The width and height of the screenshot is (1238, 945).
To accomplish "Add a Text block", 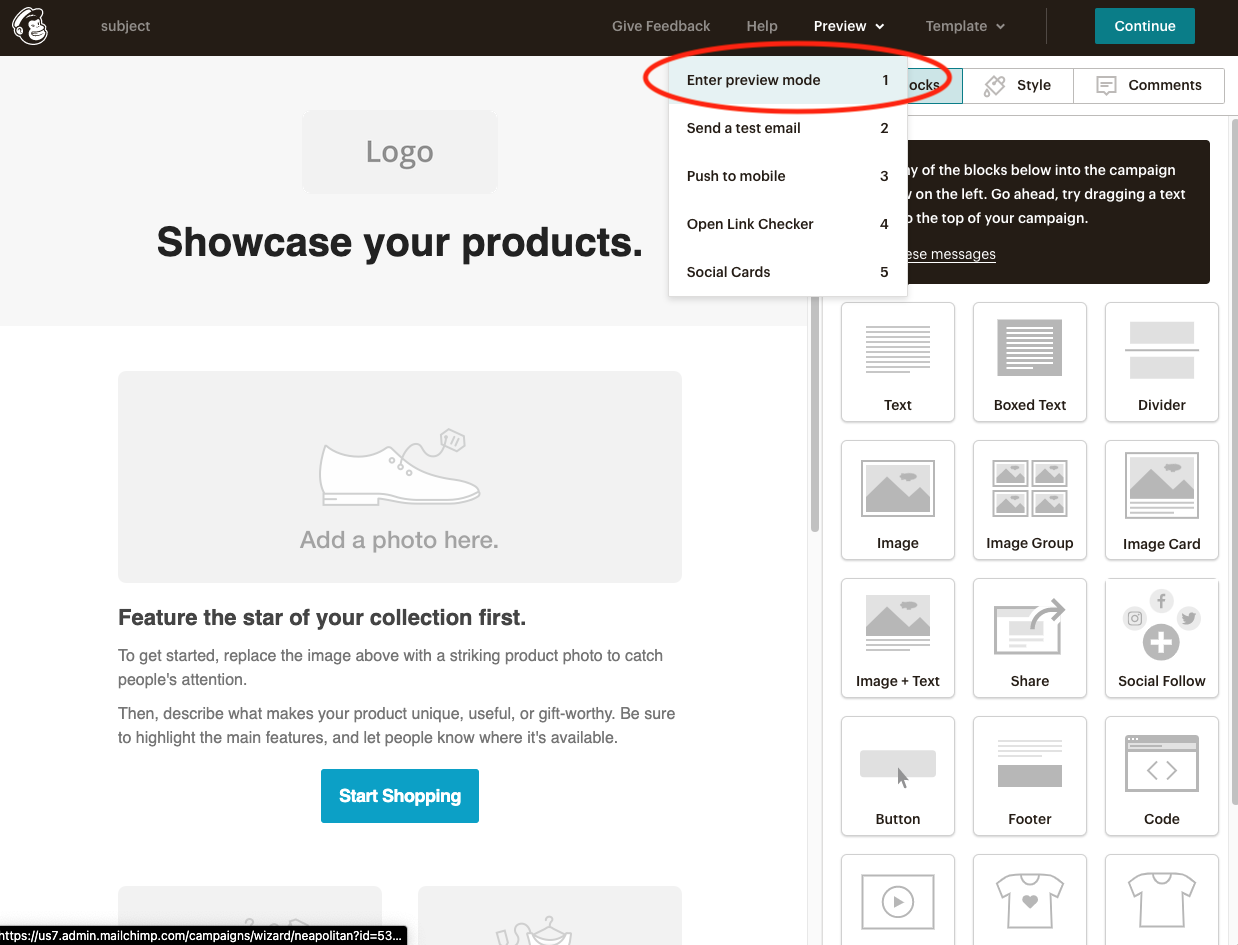I will pyautogui.click(x=898, y=362).
